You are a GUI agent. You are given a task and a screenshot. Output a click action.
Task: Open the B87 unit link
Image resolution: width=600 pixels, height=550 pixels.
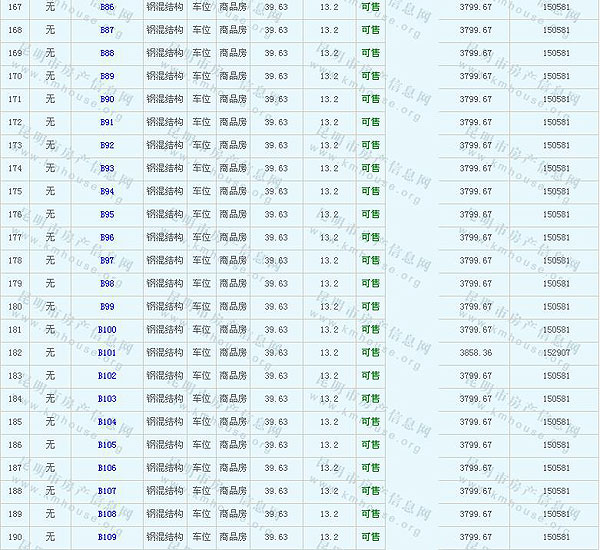(107, 30)
